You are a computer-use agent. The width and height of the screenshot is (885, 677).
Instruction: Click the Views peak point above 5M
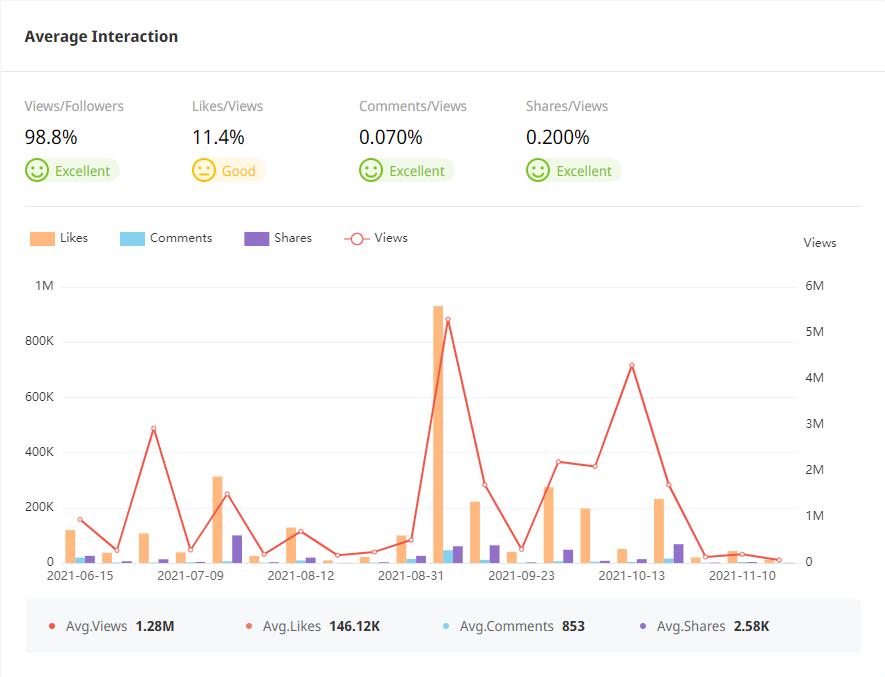447,319
